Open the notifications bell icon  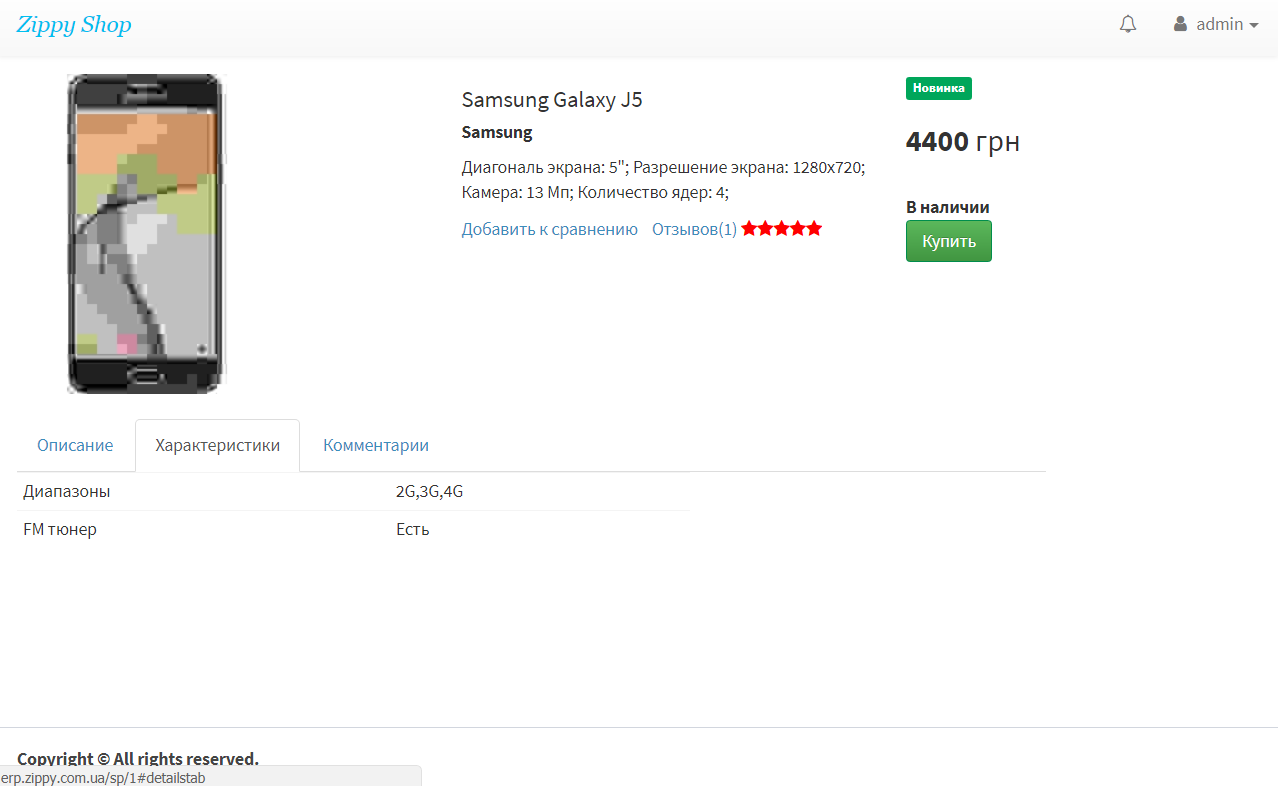1128,24
